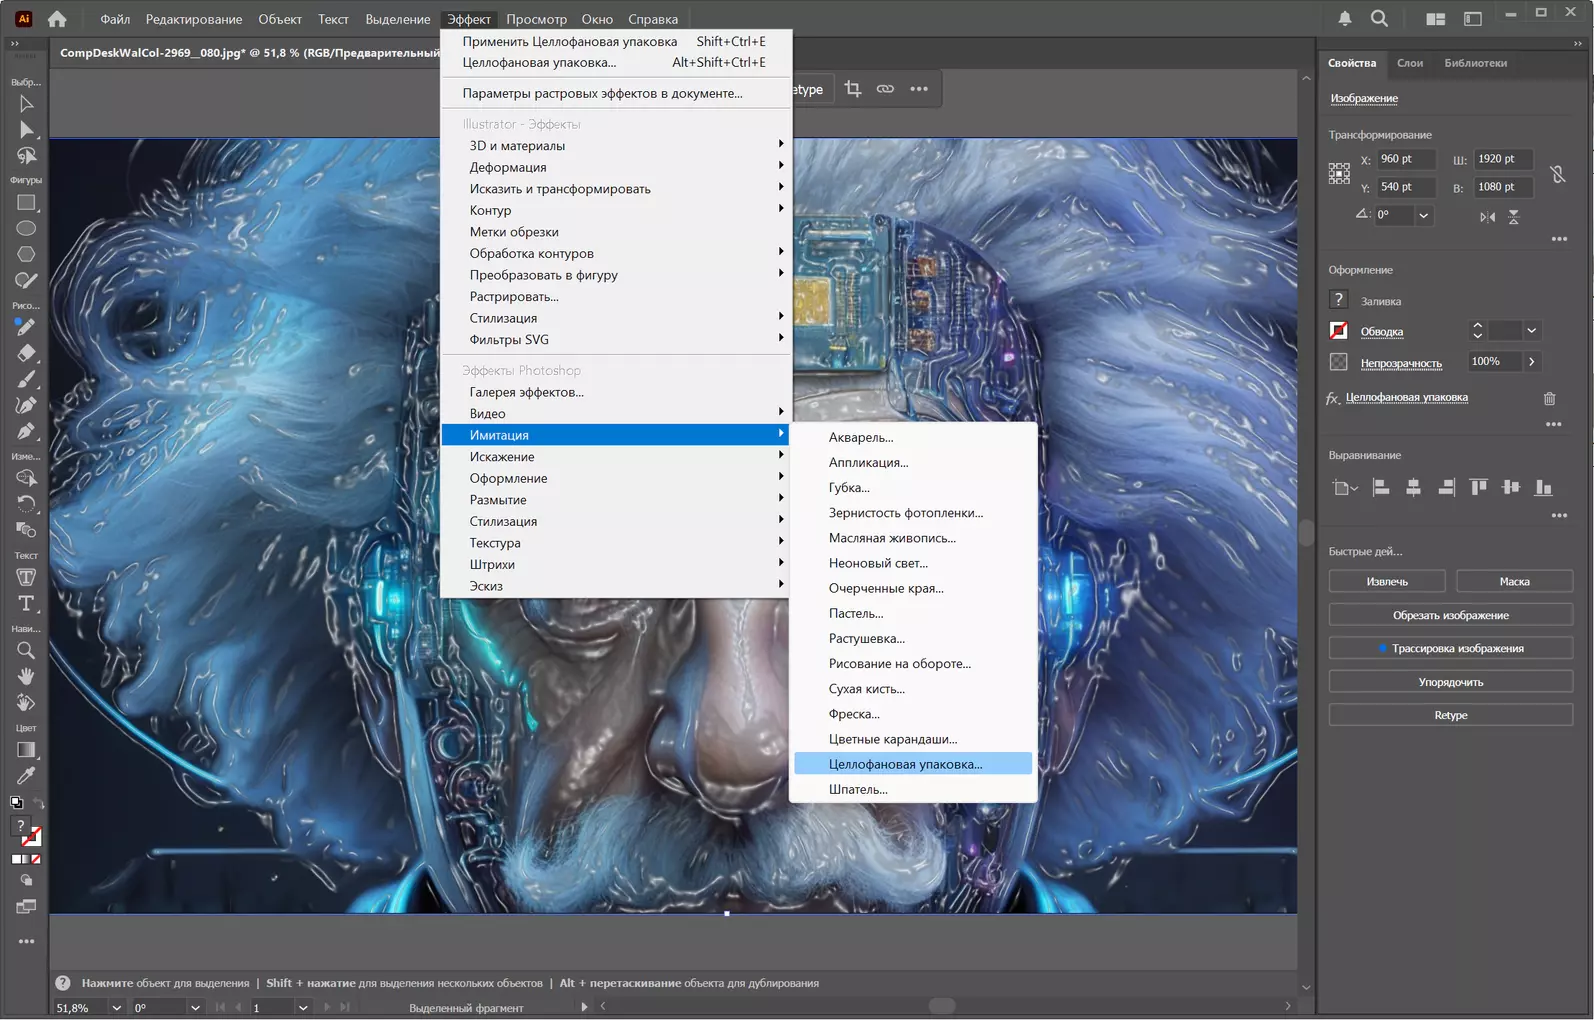Switch to the Библиотеки tab
This screenshot has height=1020, width=1594.
click(1475, 63)
